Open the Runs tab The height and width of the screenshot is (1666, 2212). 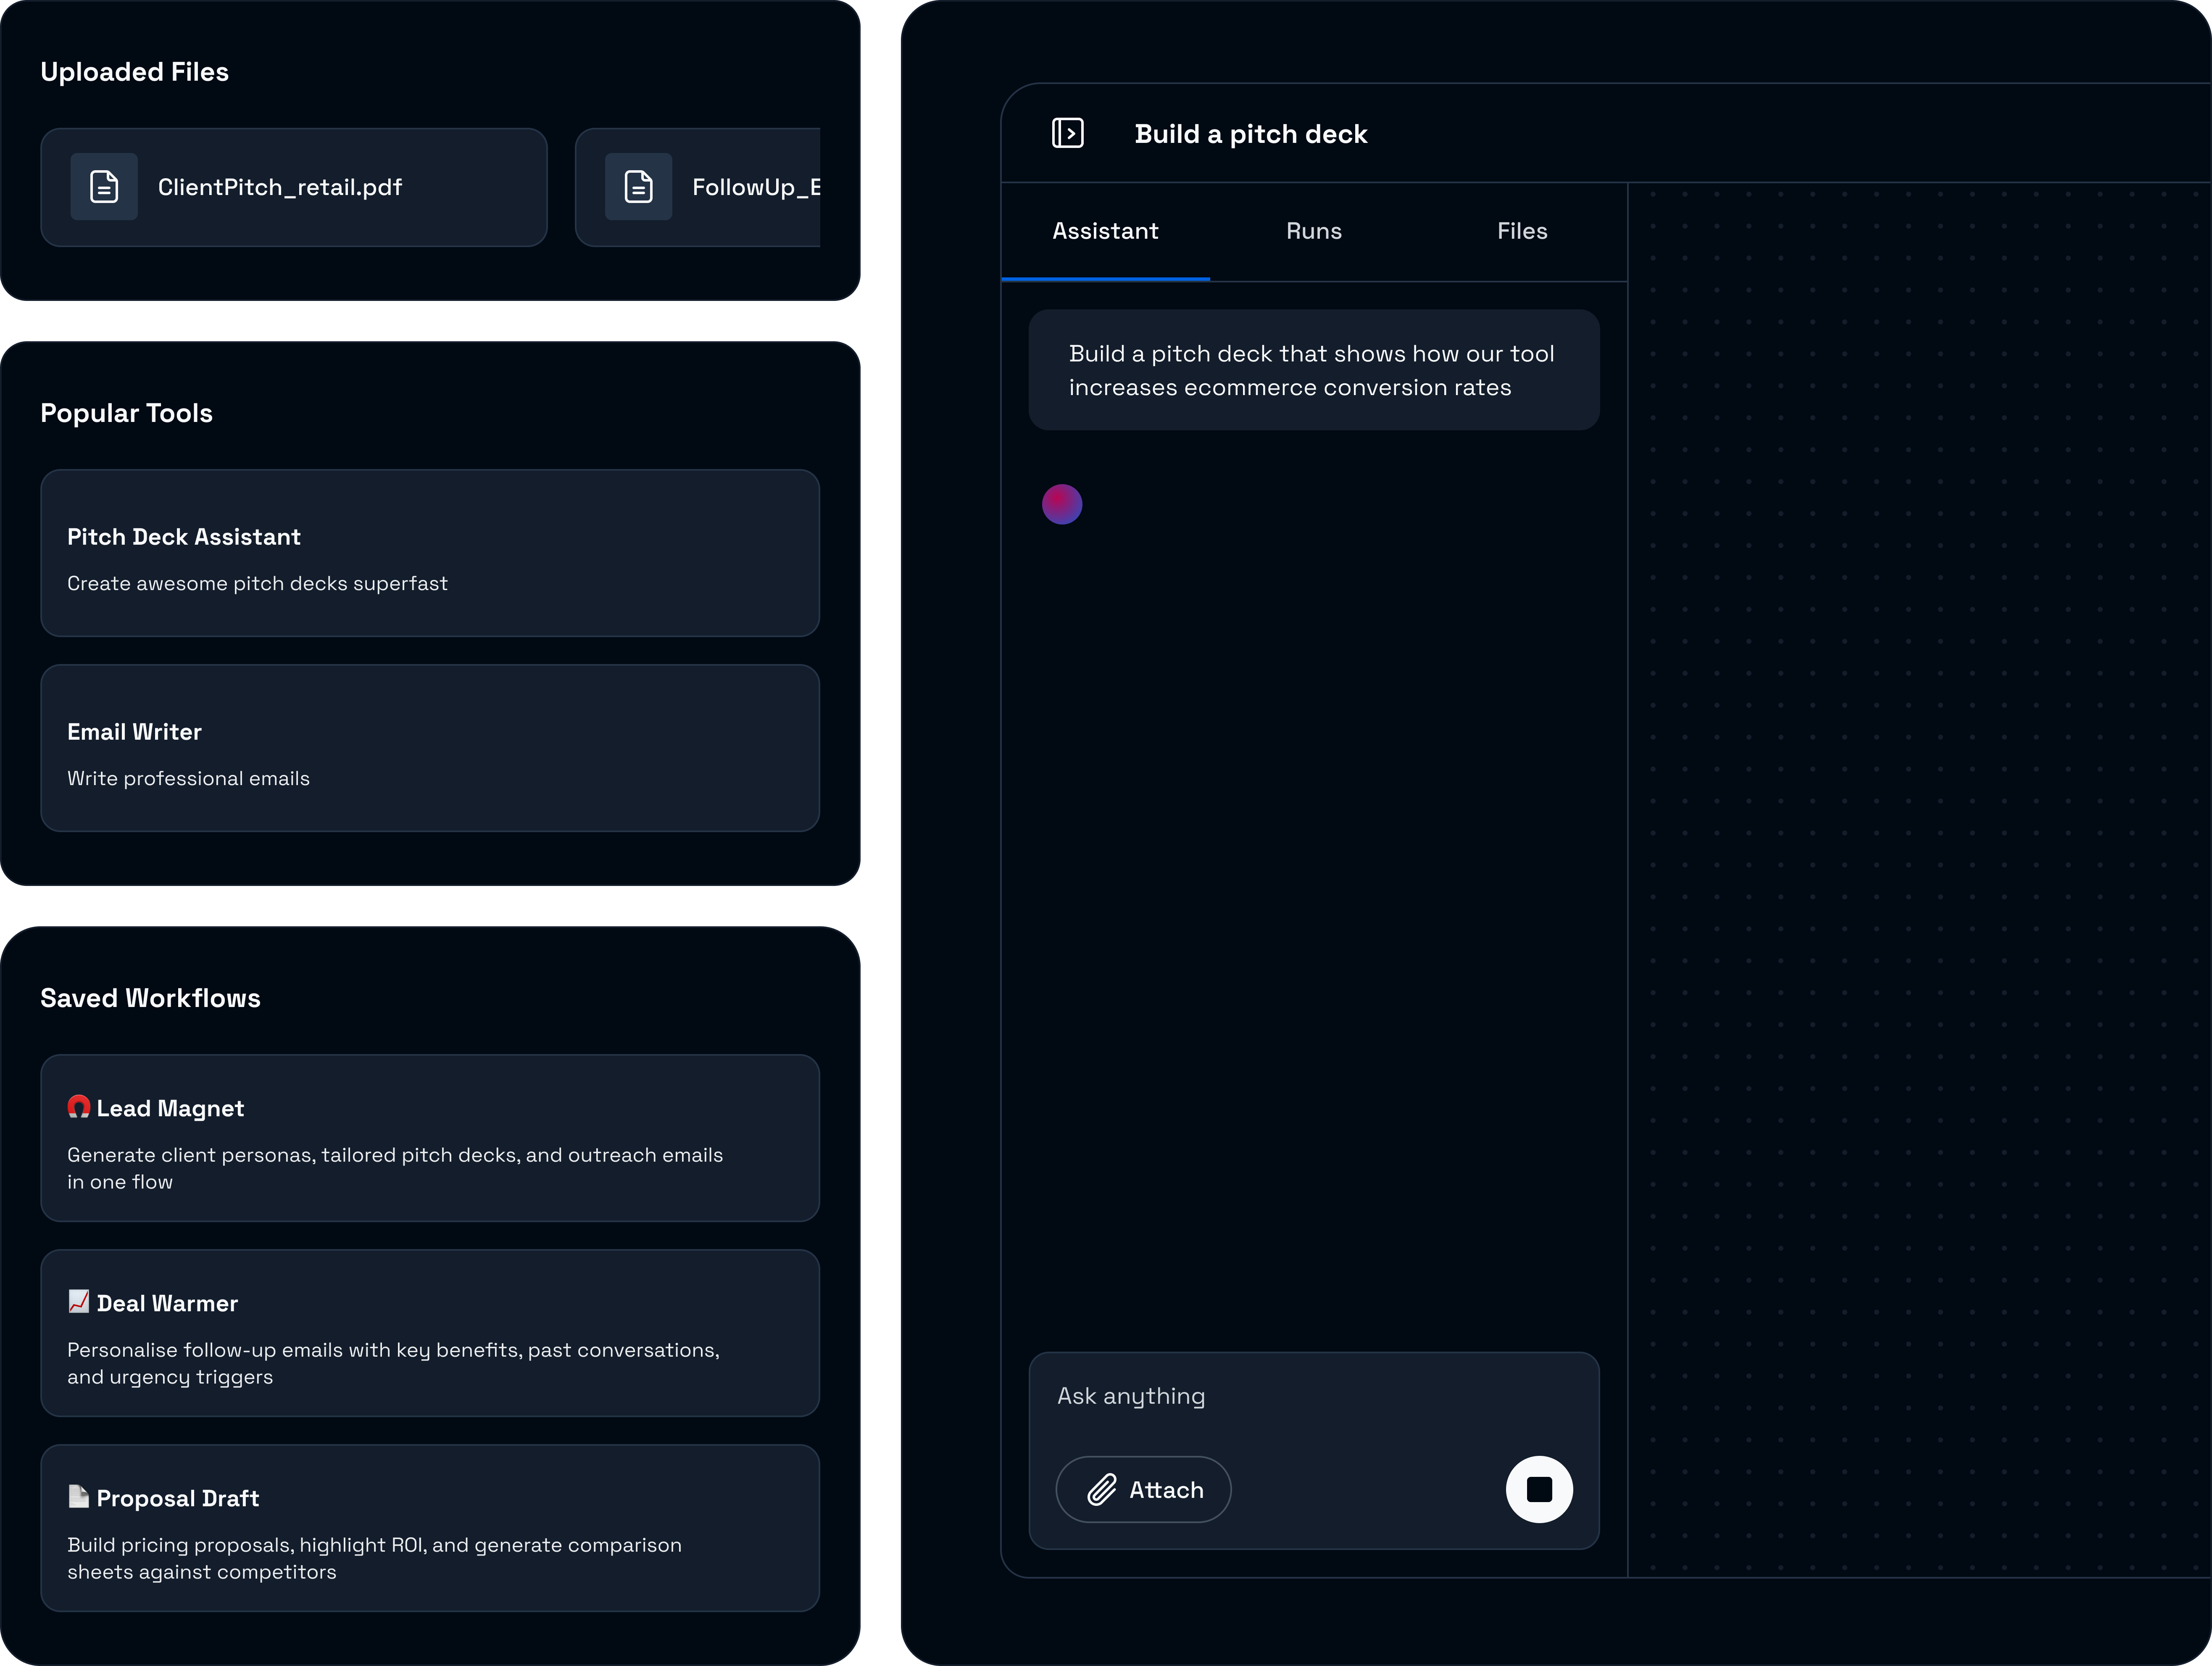1314,231
